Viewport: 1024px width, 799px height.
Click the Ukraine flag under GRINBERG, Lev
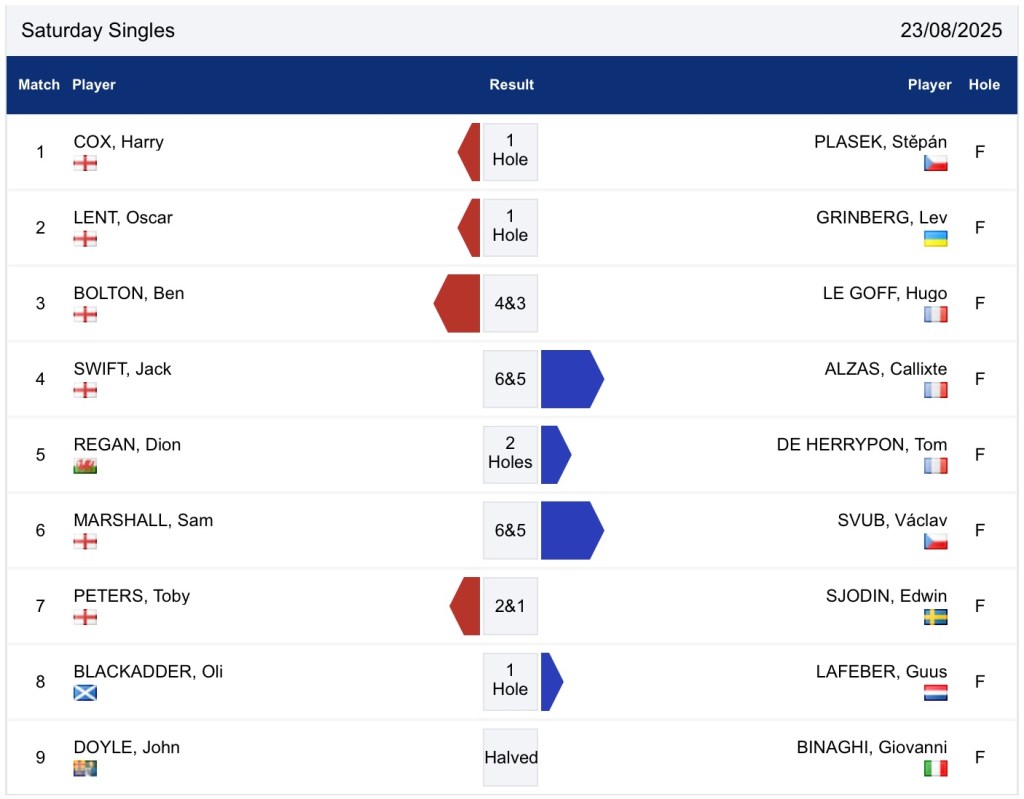(935, 239)
